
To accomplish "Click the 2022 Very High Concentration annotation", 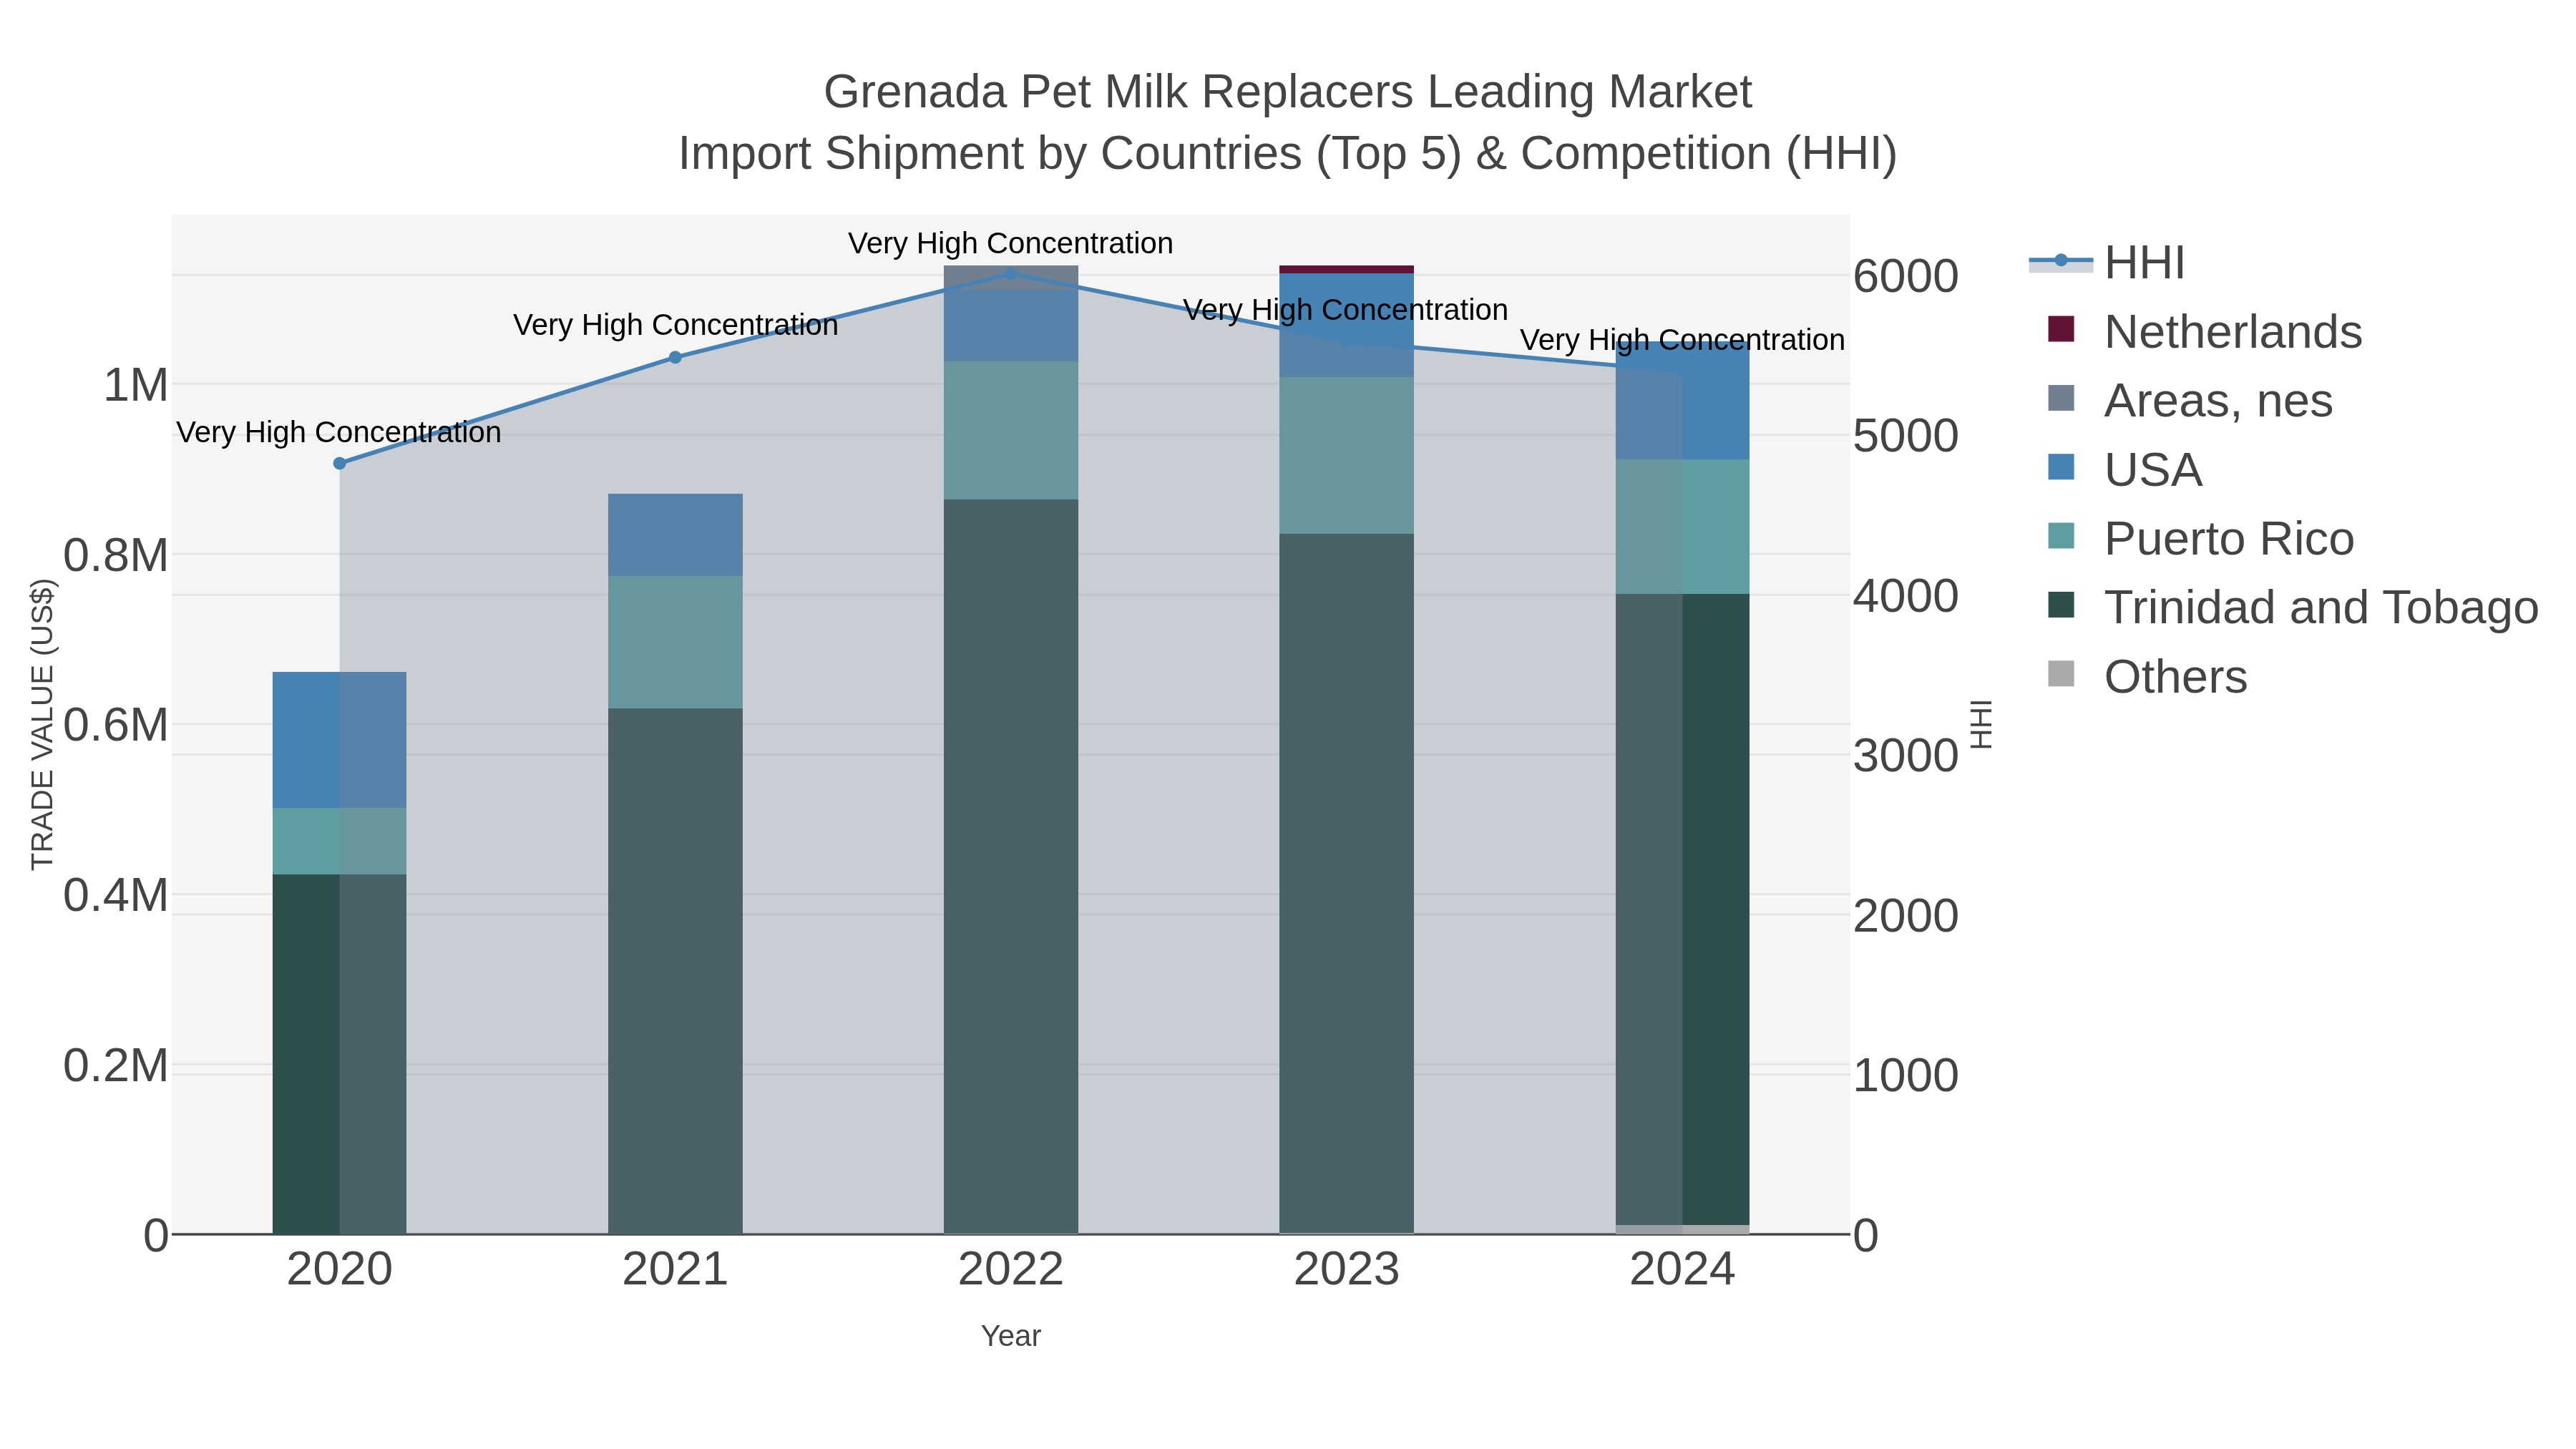I will click(x=1011, y=243).
